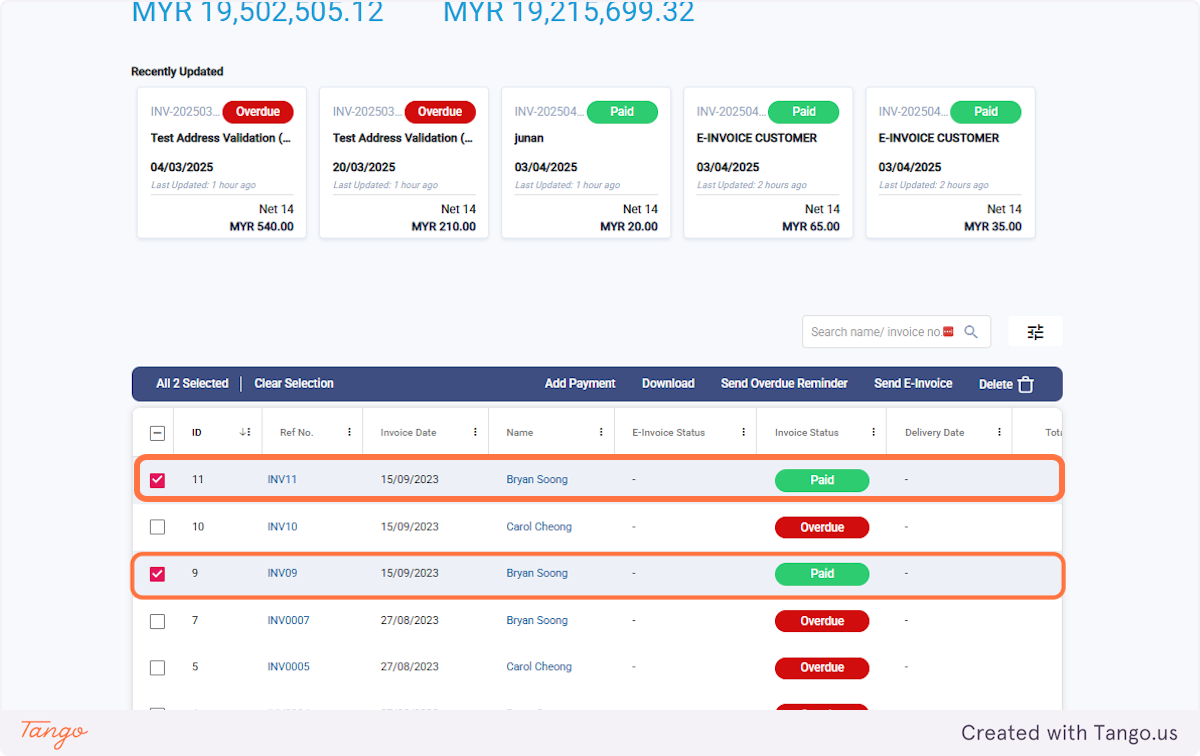Click Send E-Invoice
The width and height of the screenshot is (1200, 756).
(x=913, y=383)
